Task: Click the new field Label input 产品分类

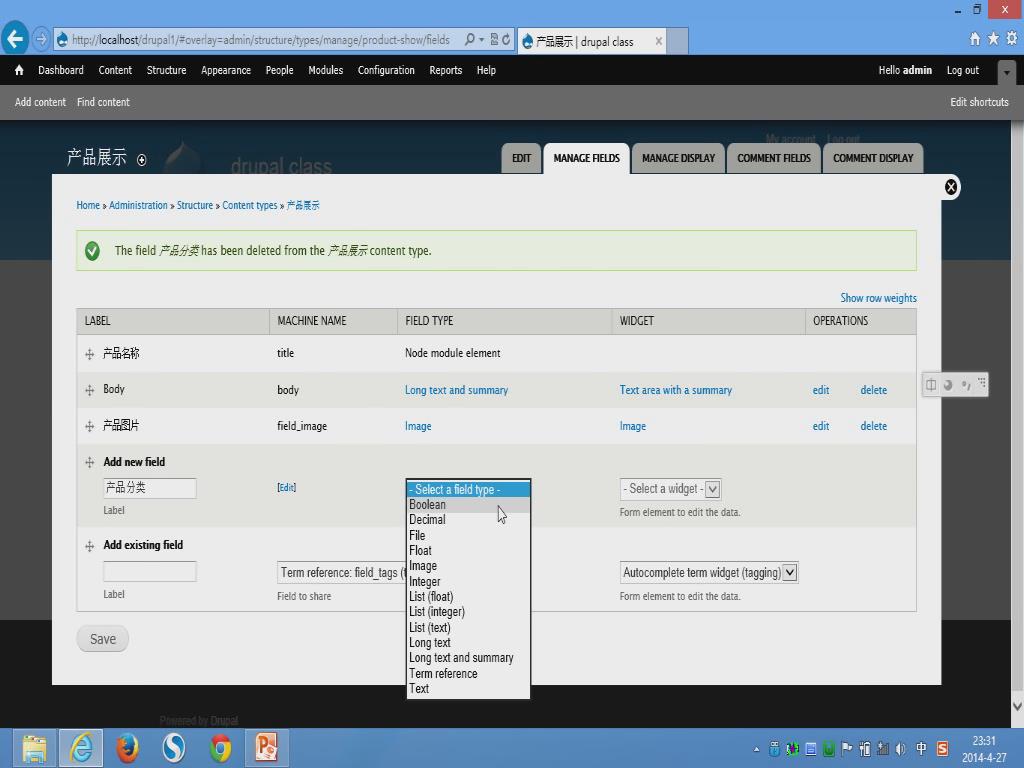Action: (x=150, y=488)
